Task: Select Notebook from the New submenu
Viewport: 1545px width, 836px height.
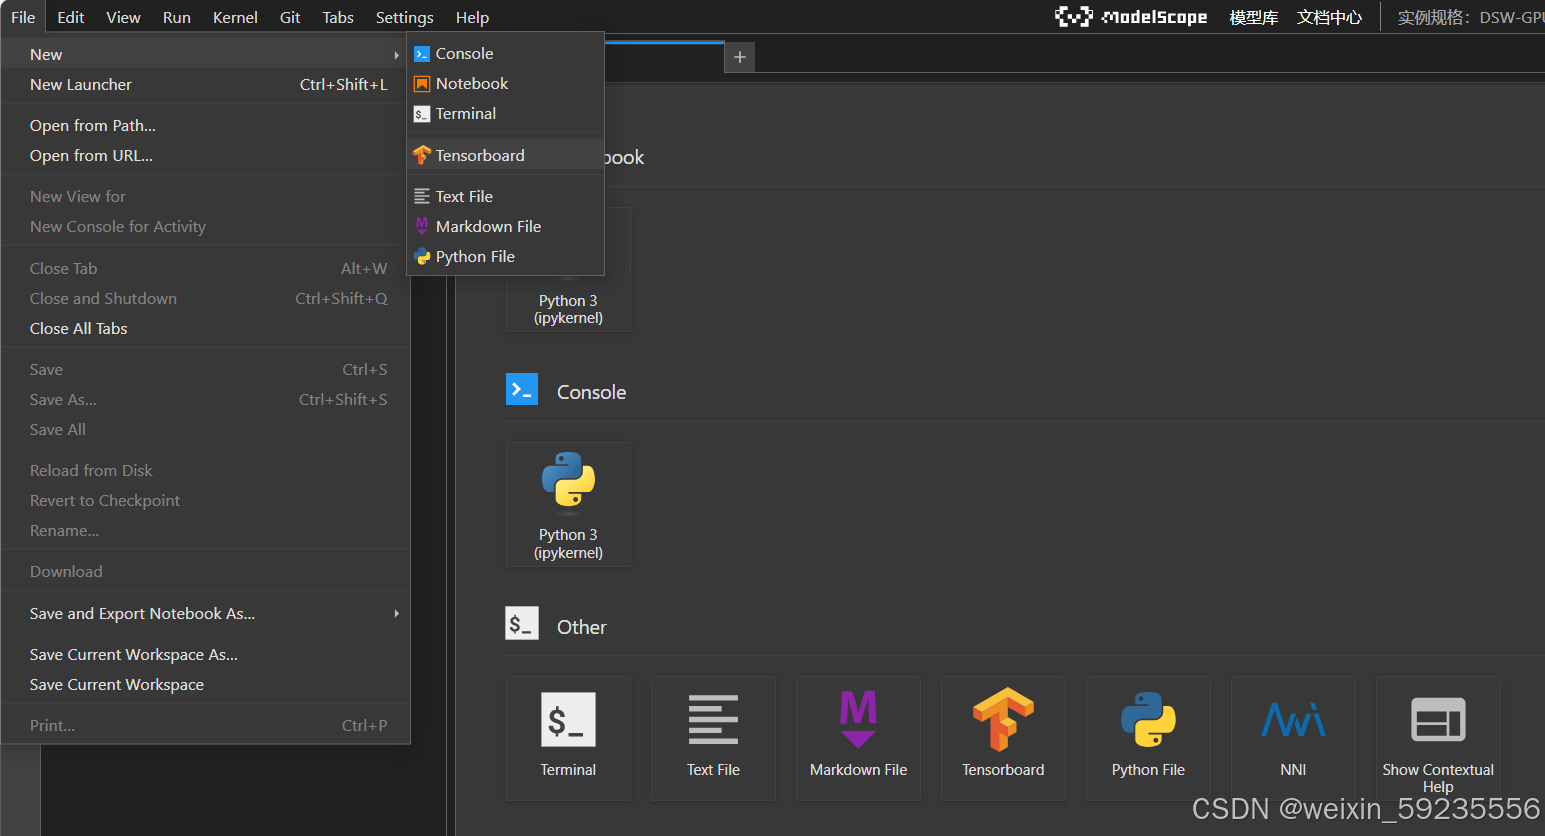Action: pyautogui.click(x=472, y=84)
